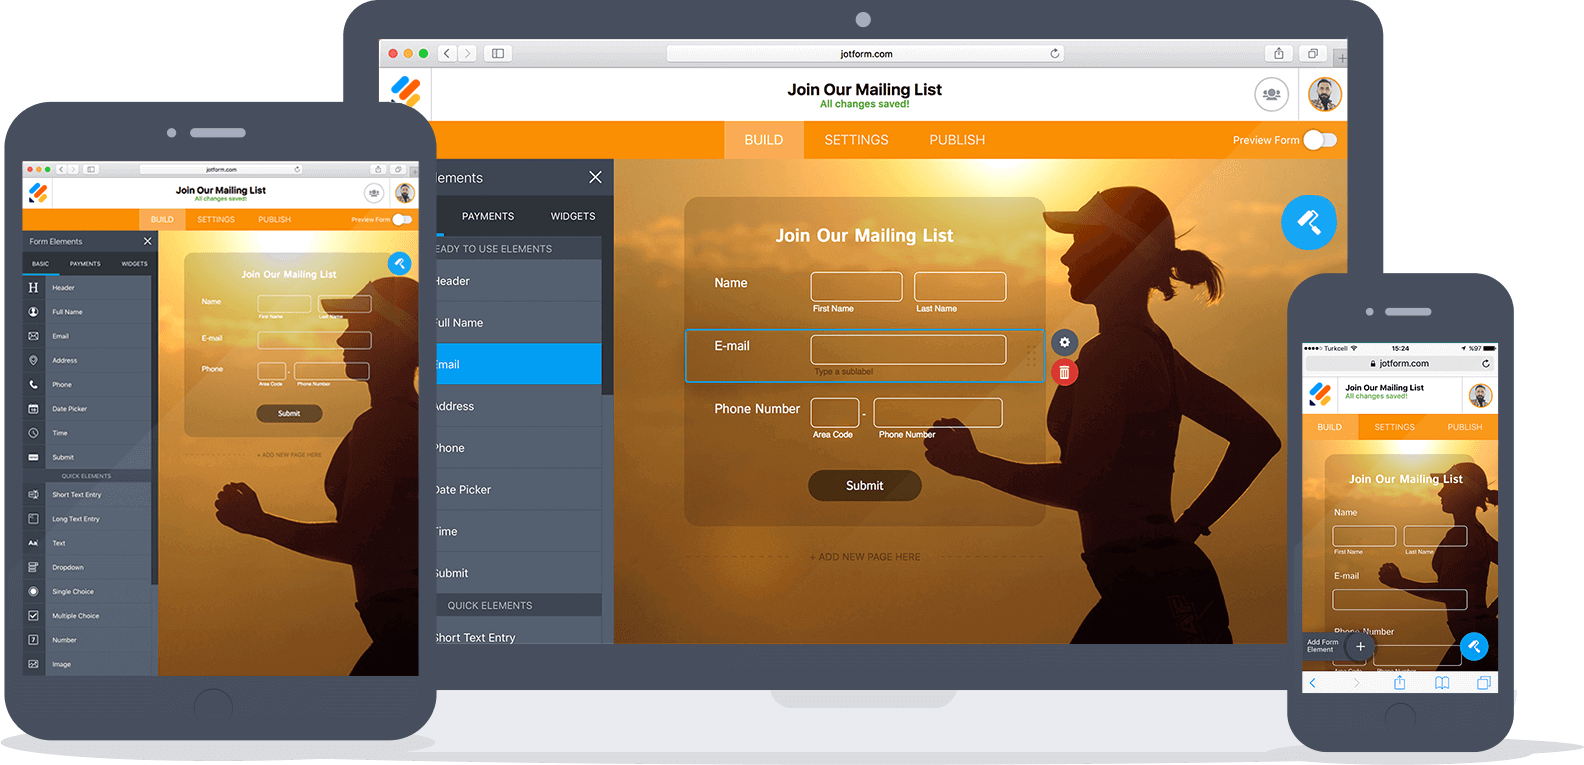Open form designer paint roller on laptop
This screenshot has width=1584, height=765.
click(x=1308, y=222)
